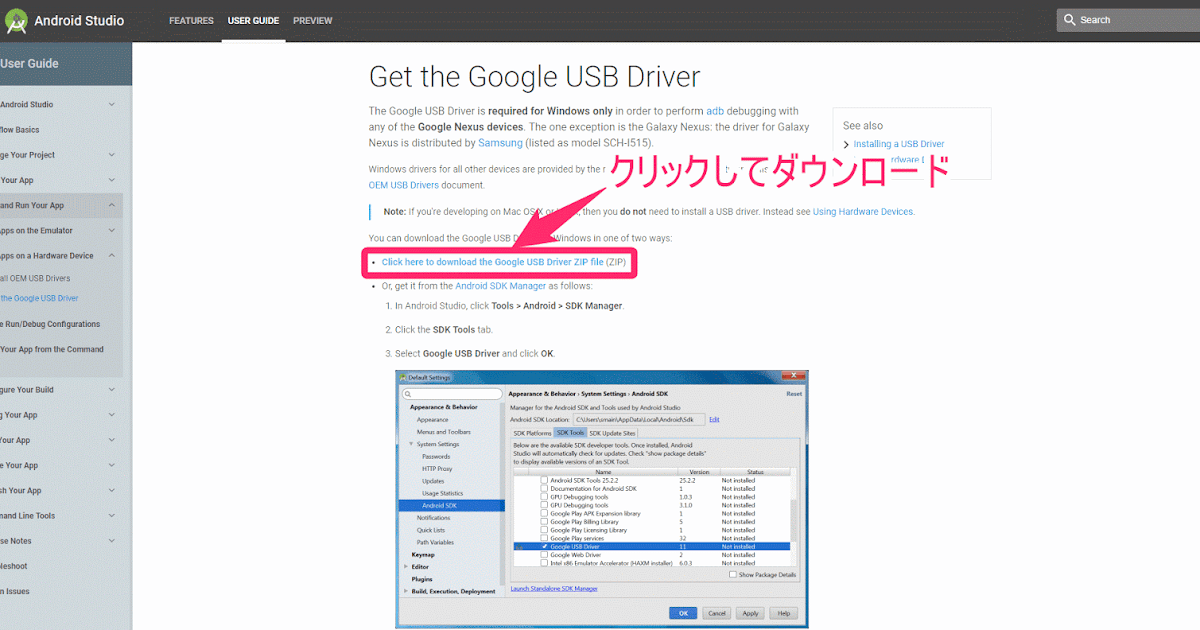
Task: Click the Help button in dialog
Action: coord(784,613)
